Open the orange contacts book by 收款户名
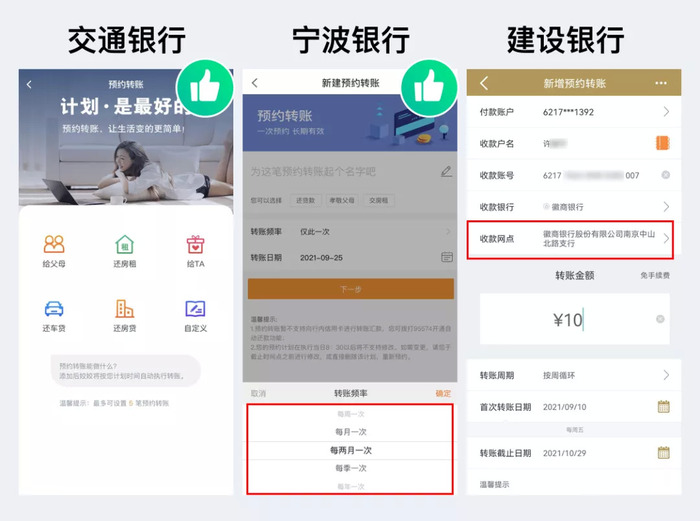Viewport: 700px width, 521px height. pyautogui.click(x=663, y=143)
